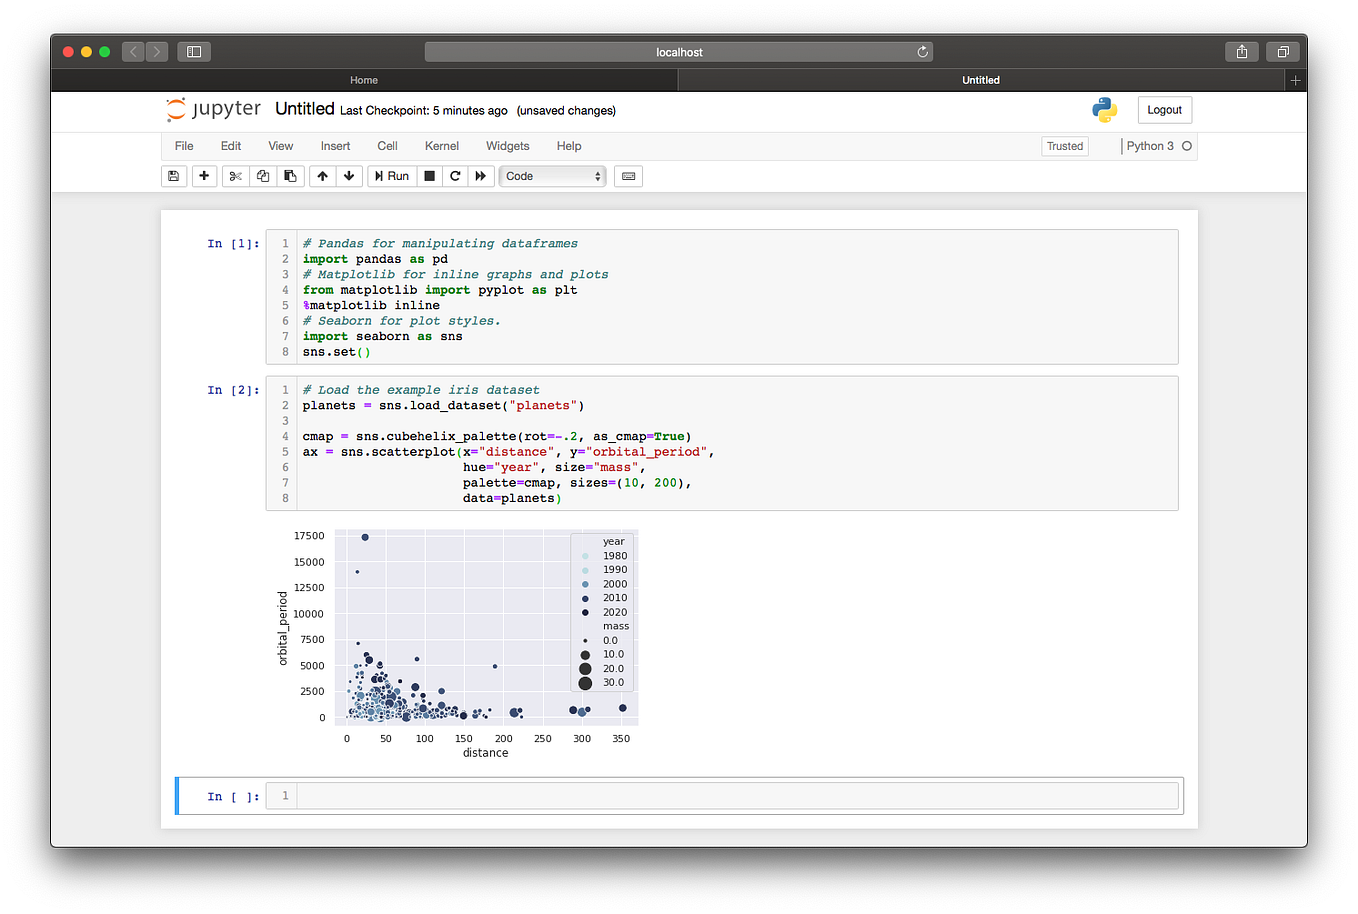Screen dimensions: 1358x914
Task: Copy the selected cell
Action: [x=263, y=176]
